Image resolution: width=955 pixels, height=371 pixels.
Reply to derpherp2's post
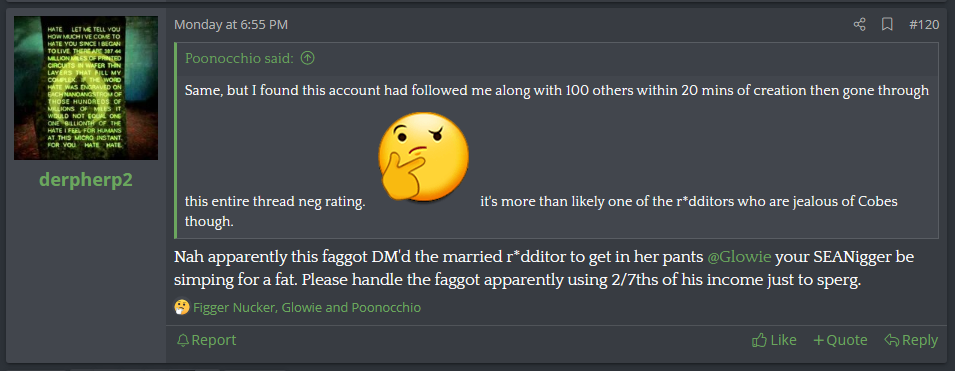click(x=920, y=340)
